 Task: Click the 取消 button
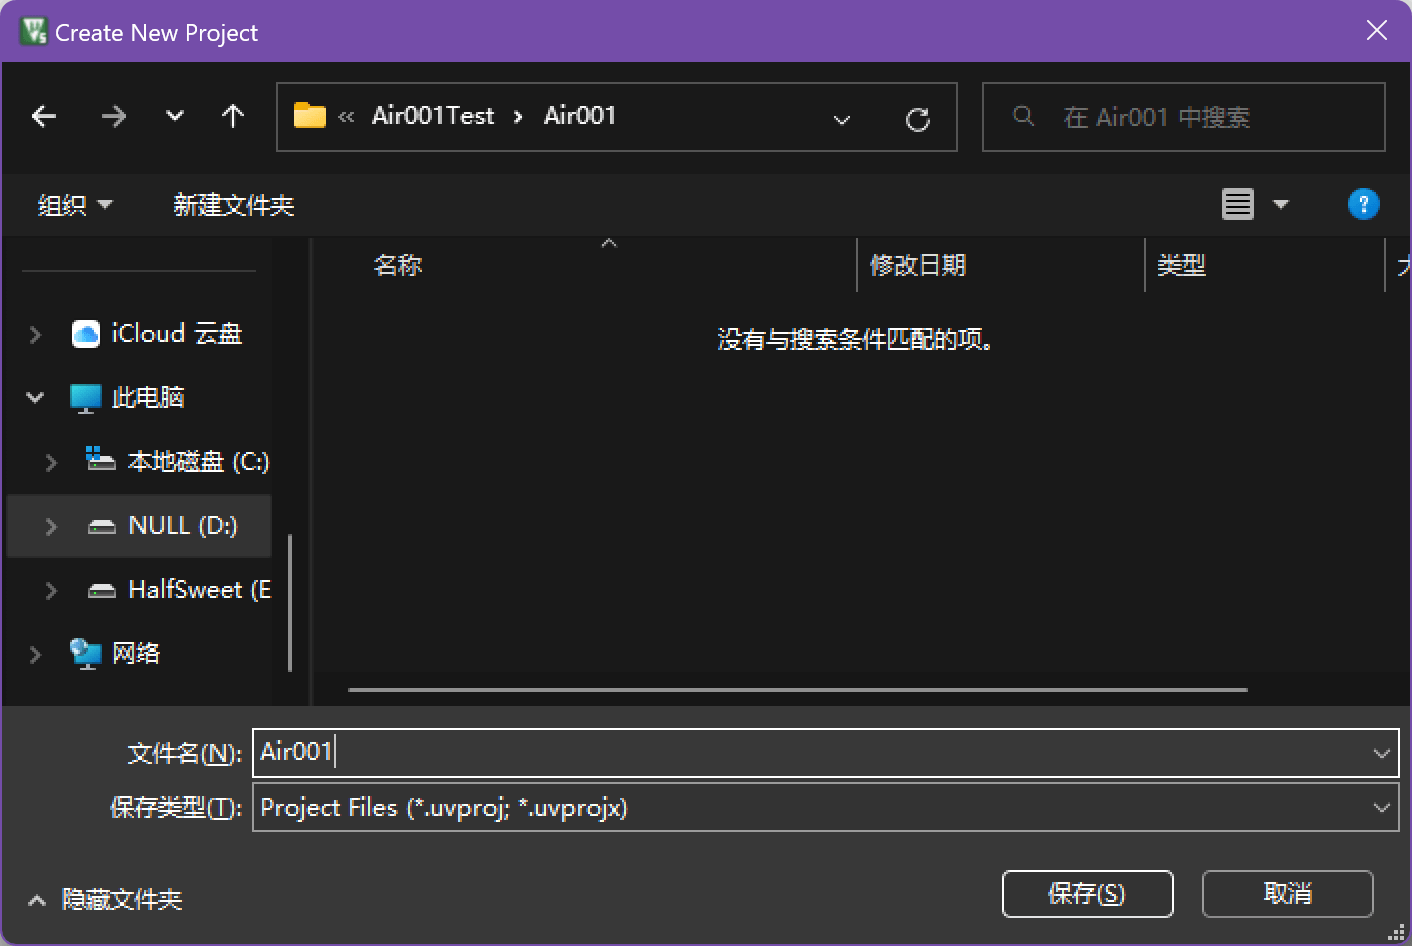click(1287, 893)
